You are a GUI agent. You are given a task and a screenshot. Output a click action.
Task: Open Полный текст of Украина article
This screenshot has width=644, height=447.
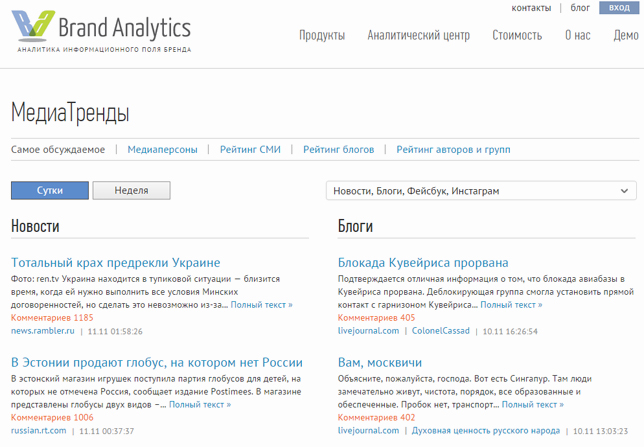coord(262,305)
